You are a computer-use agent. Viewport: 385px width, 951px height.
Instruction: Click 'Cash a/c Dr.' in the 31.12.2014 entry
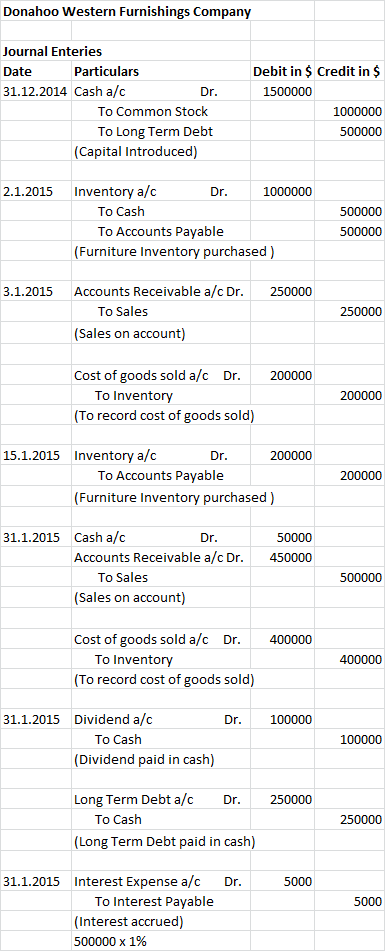(146, 92)
